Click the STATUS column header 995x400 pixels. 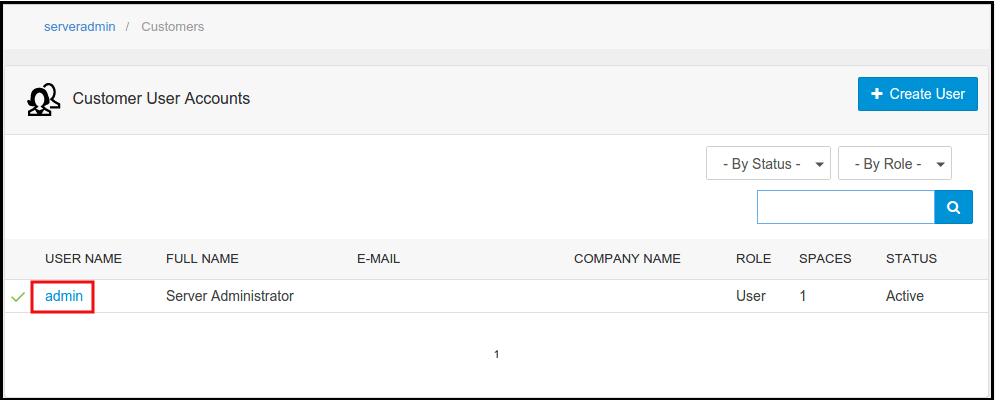pyautogui.click(x=911, y=259)
